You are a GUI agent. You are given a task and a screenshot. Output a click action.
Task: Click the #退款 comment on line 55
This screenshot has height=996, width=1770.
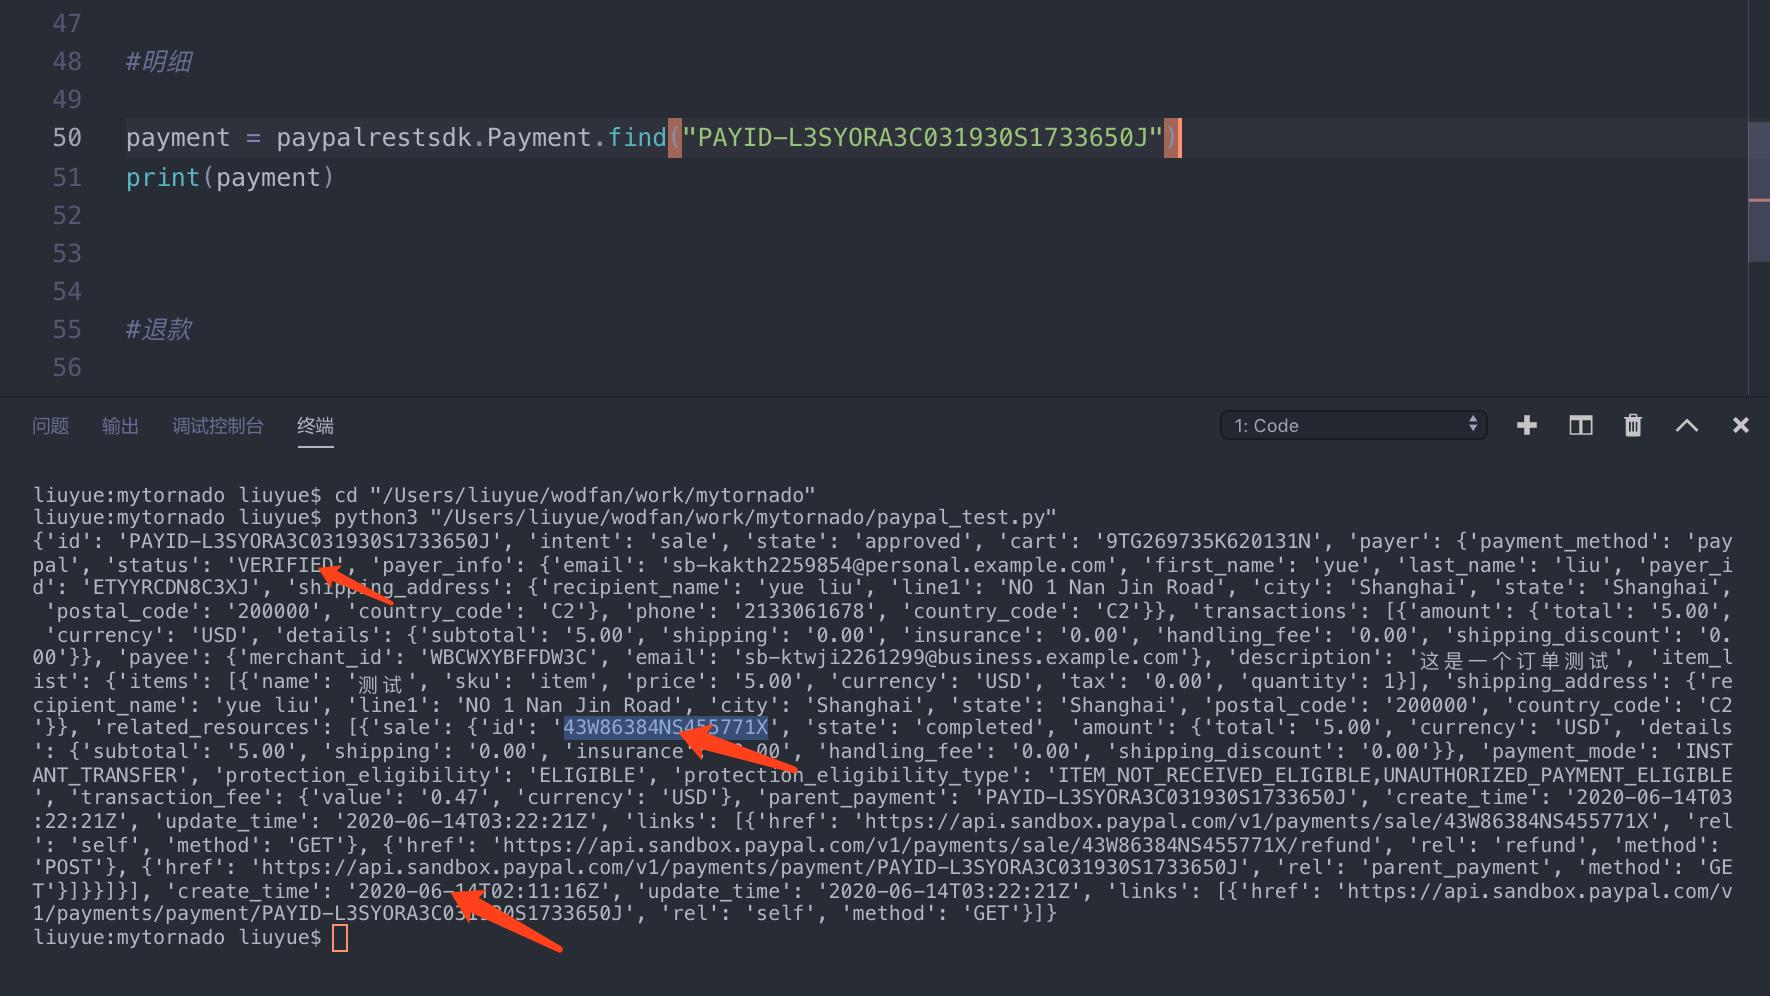(157, 330)
